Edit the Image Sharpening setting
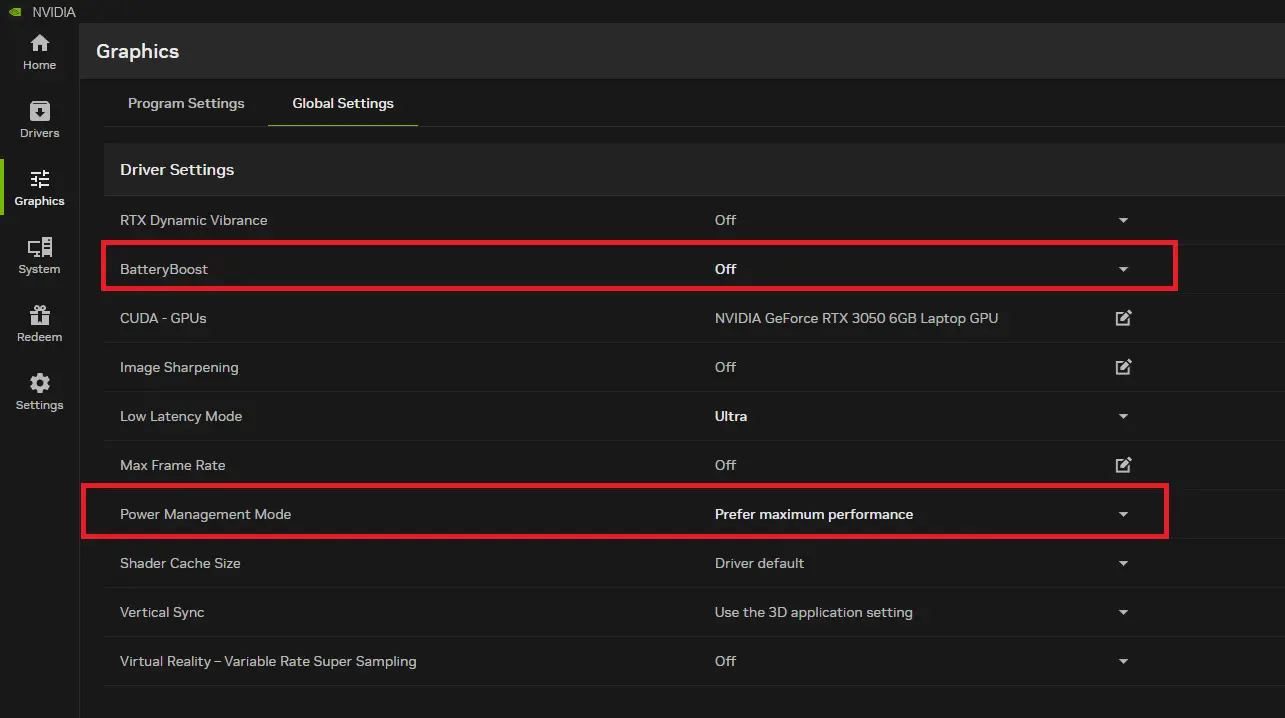 tap(1123, 367)
